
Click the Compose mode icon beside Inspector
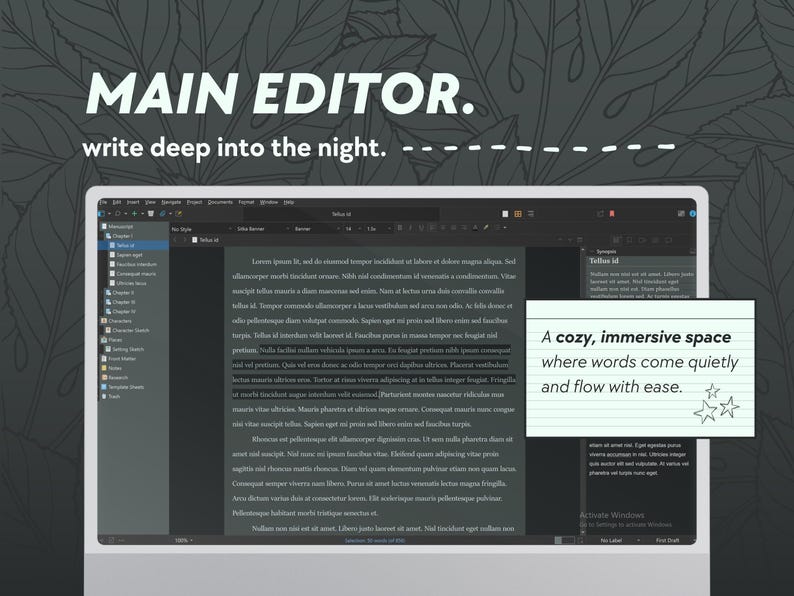pyautogui.click(x=681, y=214)
